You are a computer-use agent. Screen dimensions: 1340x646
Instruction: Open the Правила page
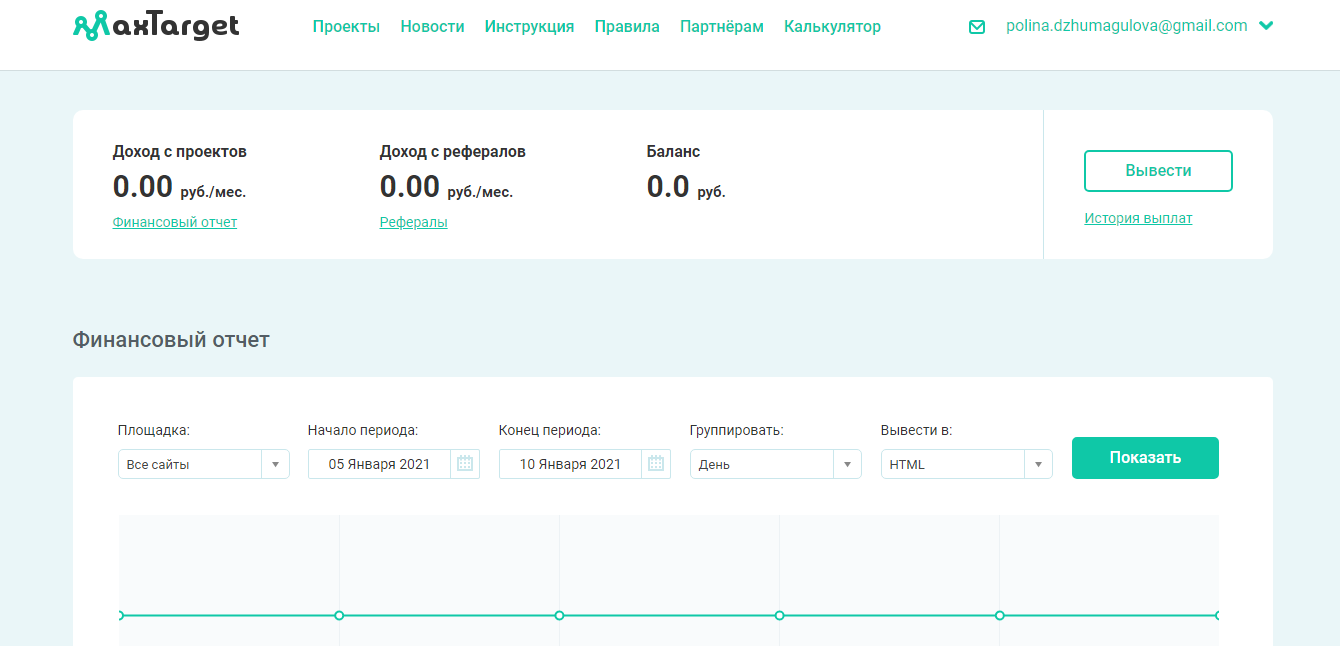[x=627, y=27]
